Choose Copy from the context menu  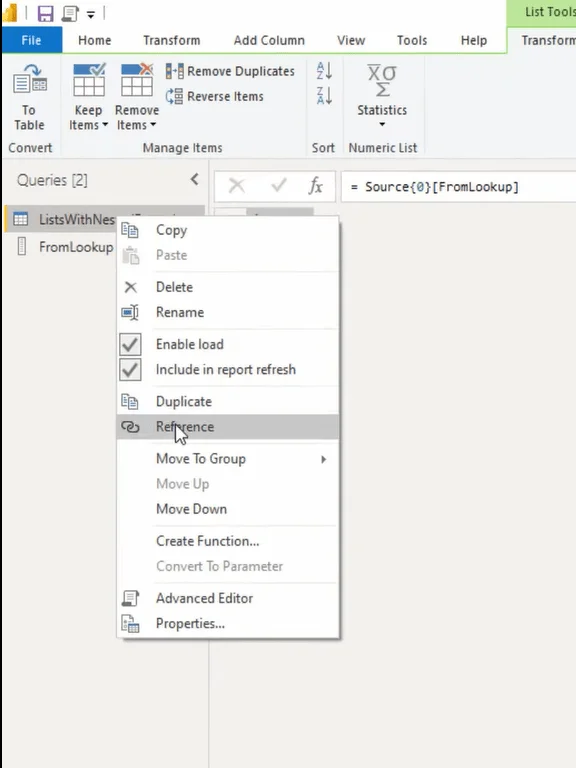tap(228, 230)
